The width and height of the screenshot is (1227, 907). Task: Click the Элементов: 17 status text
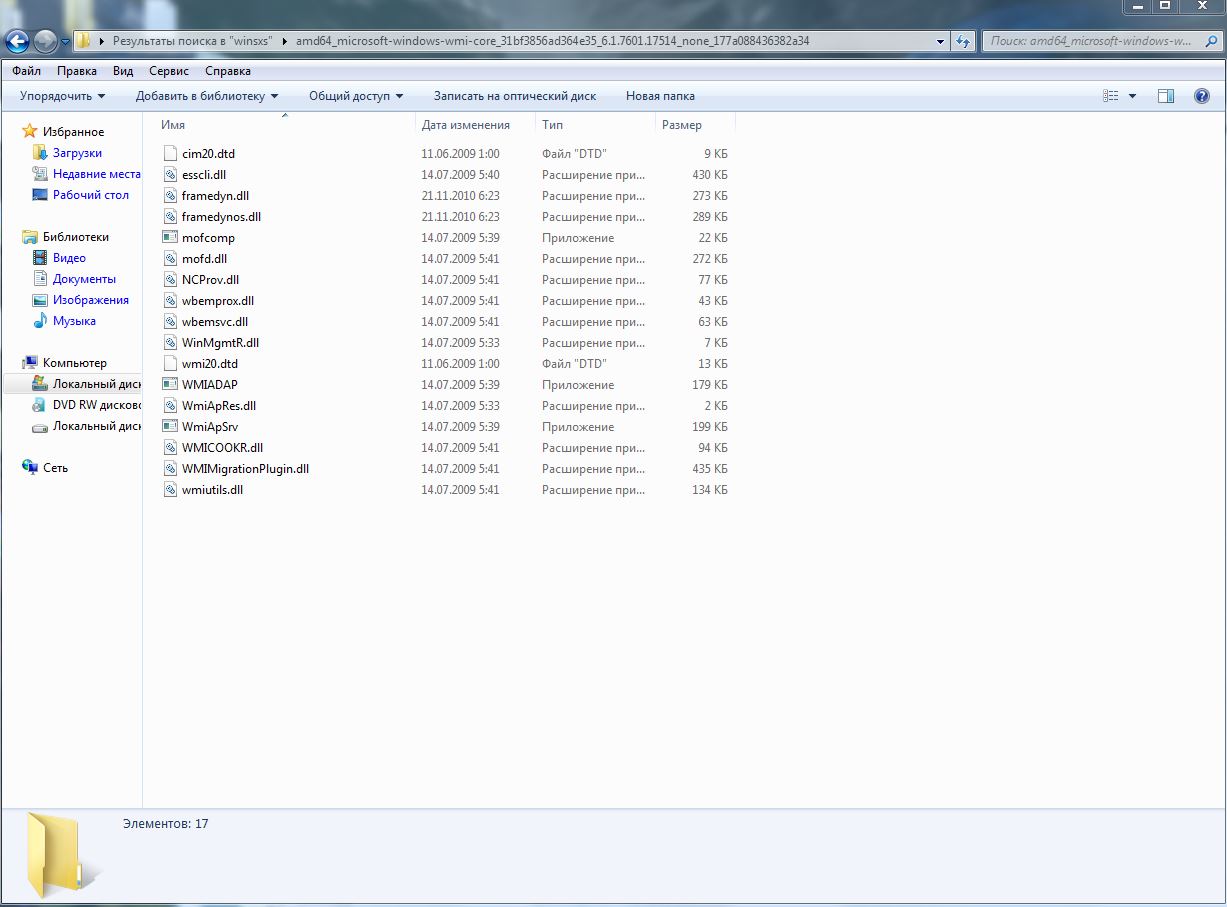tap(165, 823)
